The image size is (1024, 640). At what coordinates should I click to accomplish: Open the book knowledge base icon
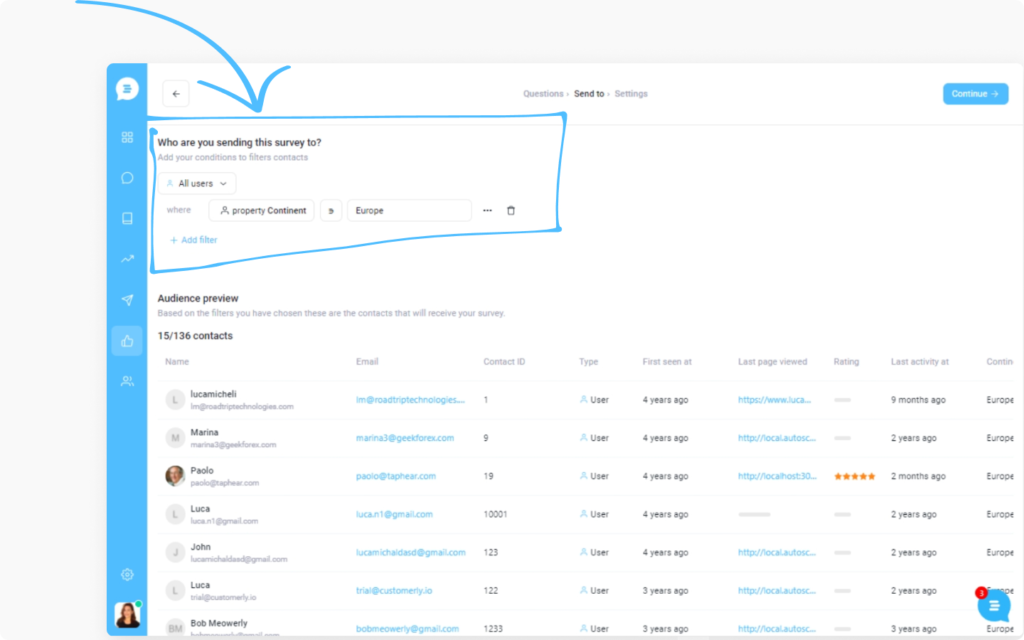click(127, 218)
